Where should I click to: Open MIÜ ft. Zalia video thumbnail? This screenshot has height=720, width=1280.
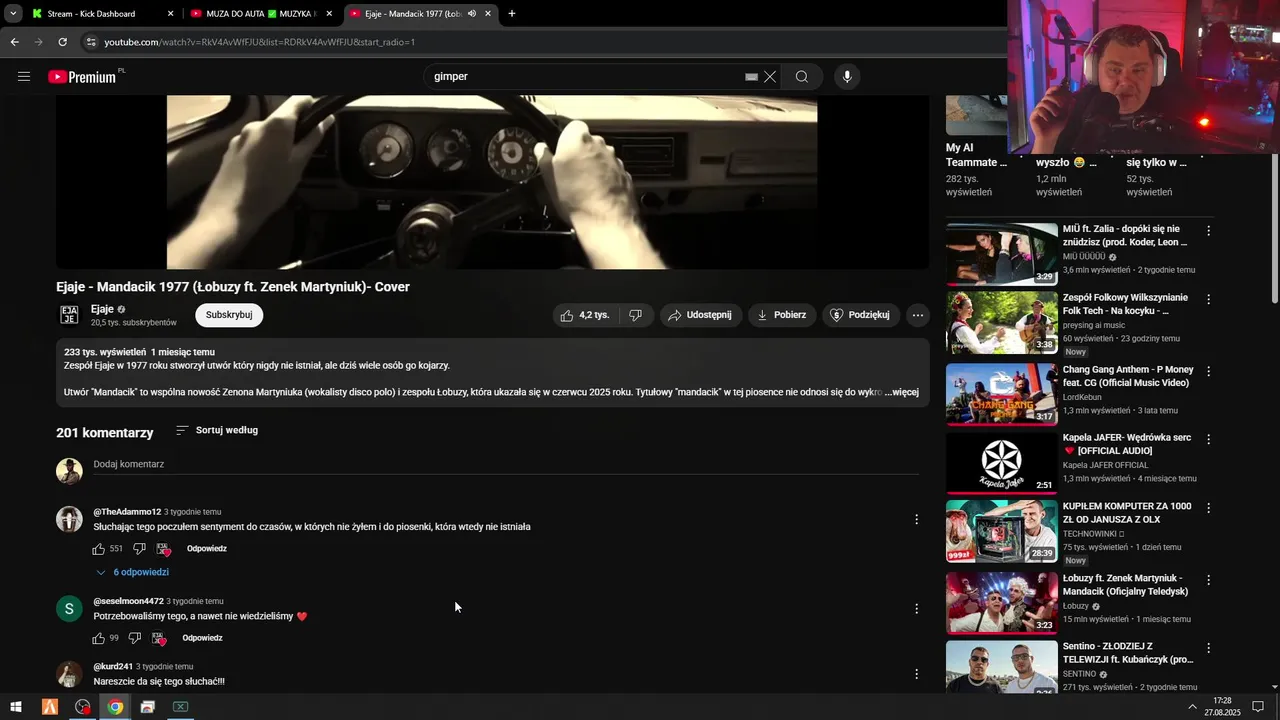1001,254
